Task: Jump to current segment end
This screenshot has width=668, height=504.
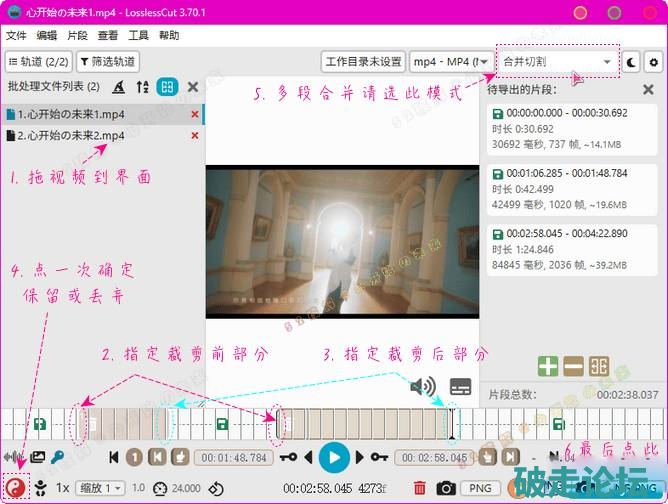Action: (510, 457)
